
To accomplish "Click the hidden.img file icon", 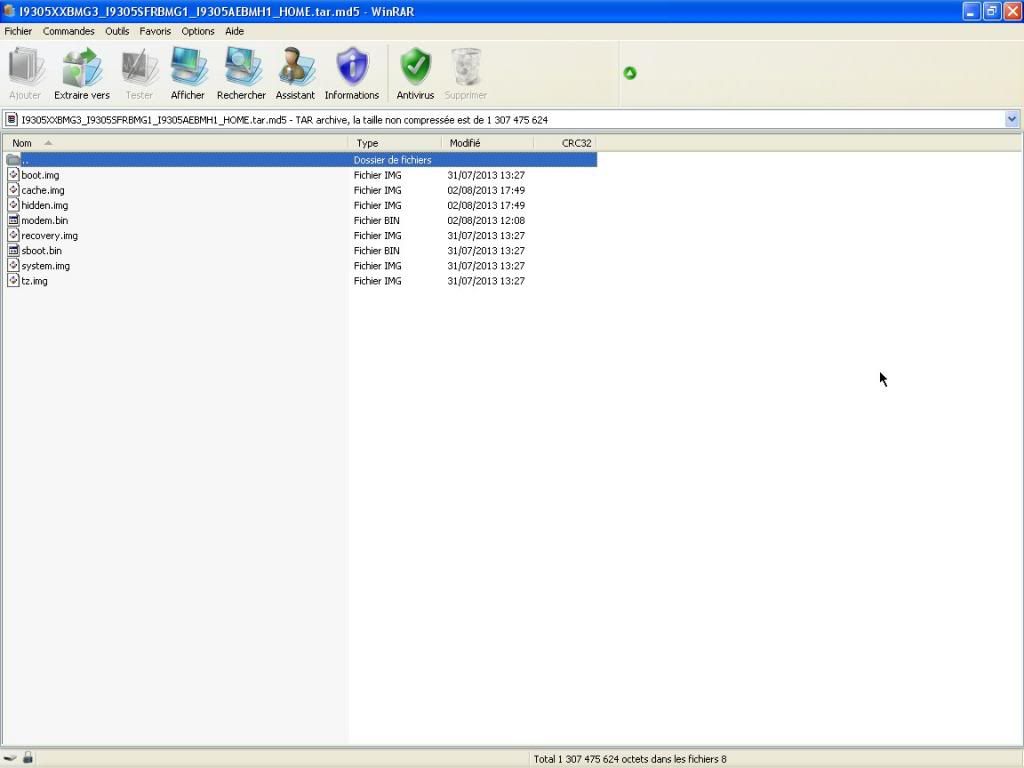I will click(x=13, y=204).
